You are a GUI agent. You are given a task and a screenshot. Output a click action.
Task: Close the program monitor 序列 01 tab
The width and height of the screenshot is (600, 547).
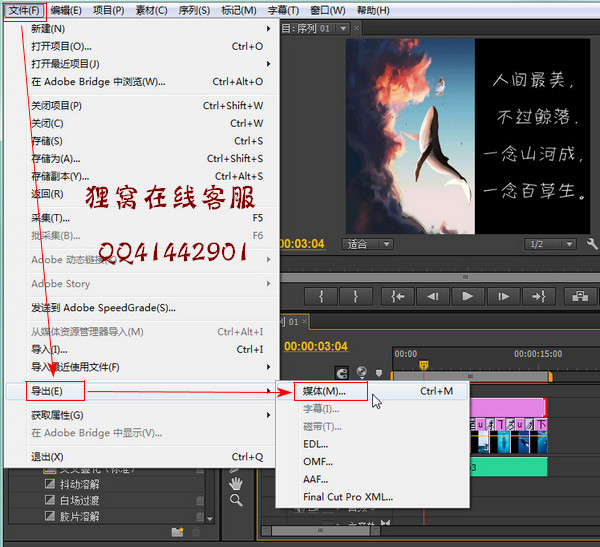point(356,28)
